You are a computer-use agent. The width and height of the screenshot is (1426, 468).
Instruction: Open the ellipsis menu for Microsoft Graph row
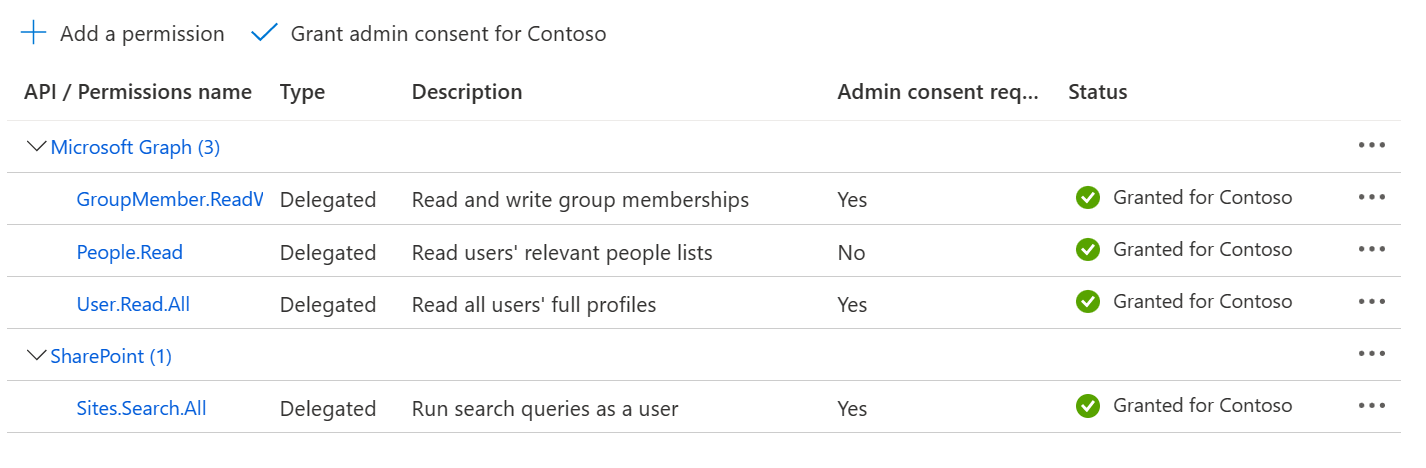(1372, 146)
